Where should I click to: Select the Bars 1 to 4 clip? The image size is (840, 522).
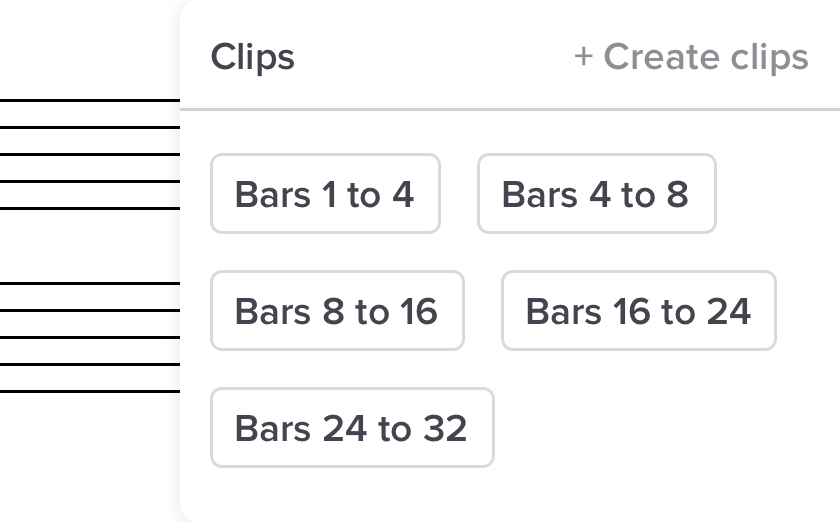click(325, 194)
